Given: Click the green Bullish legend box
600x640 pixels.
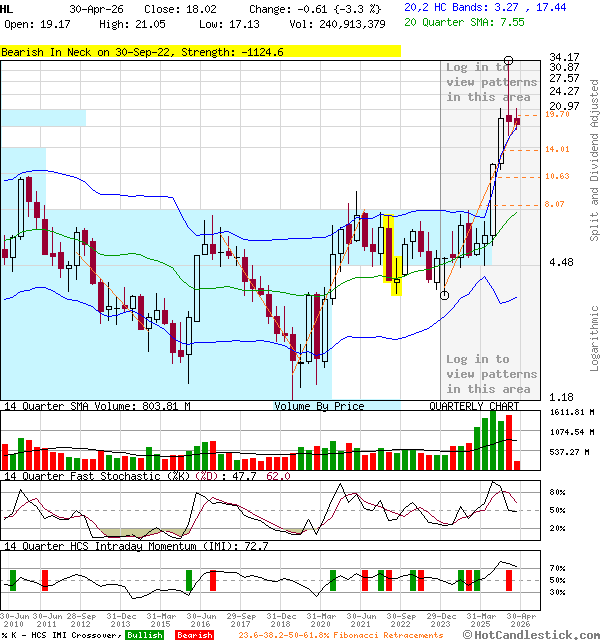Looking at the screenshot, I should (145, 635).
